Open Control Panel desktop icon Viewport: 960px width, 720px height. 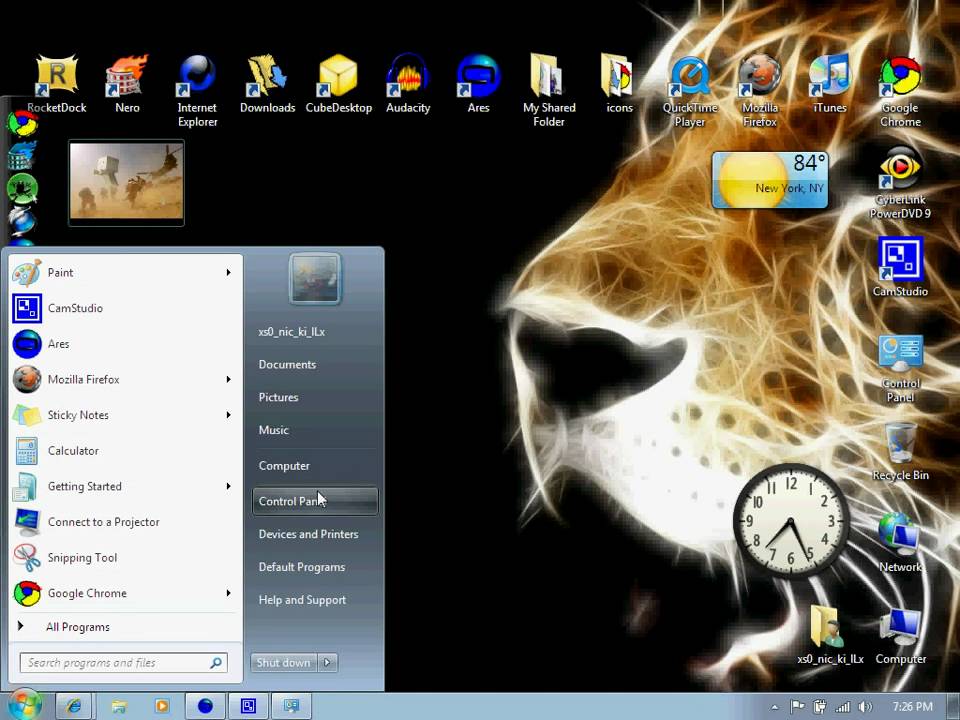tap(900, 369)
